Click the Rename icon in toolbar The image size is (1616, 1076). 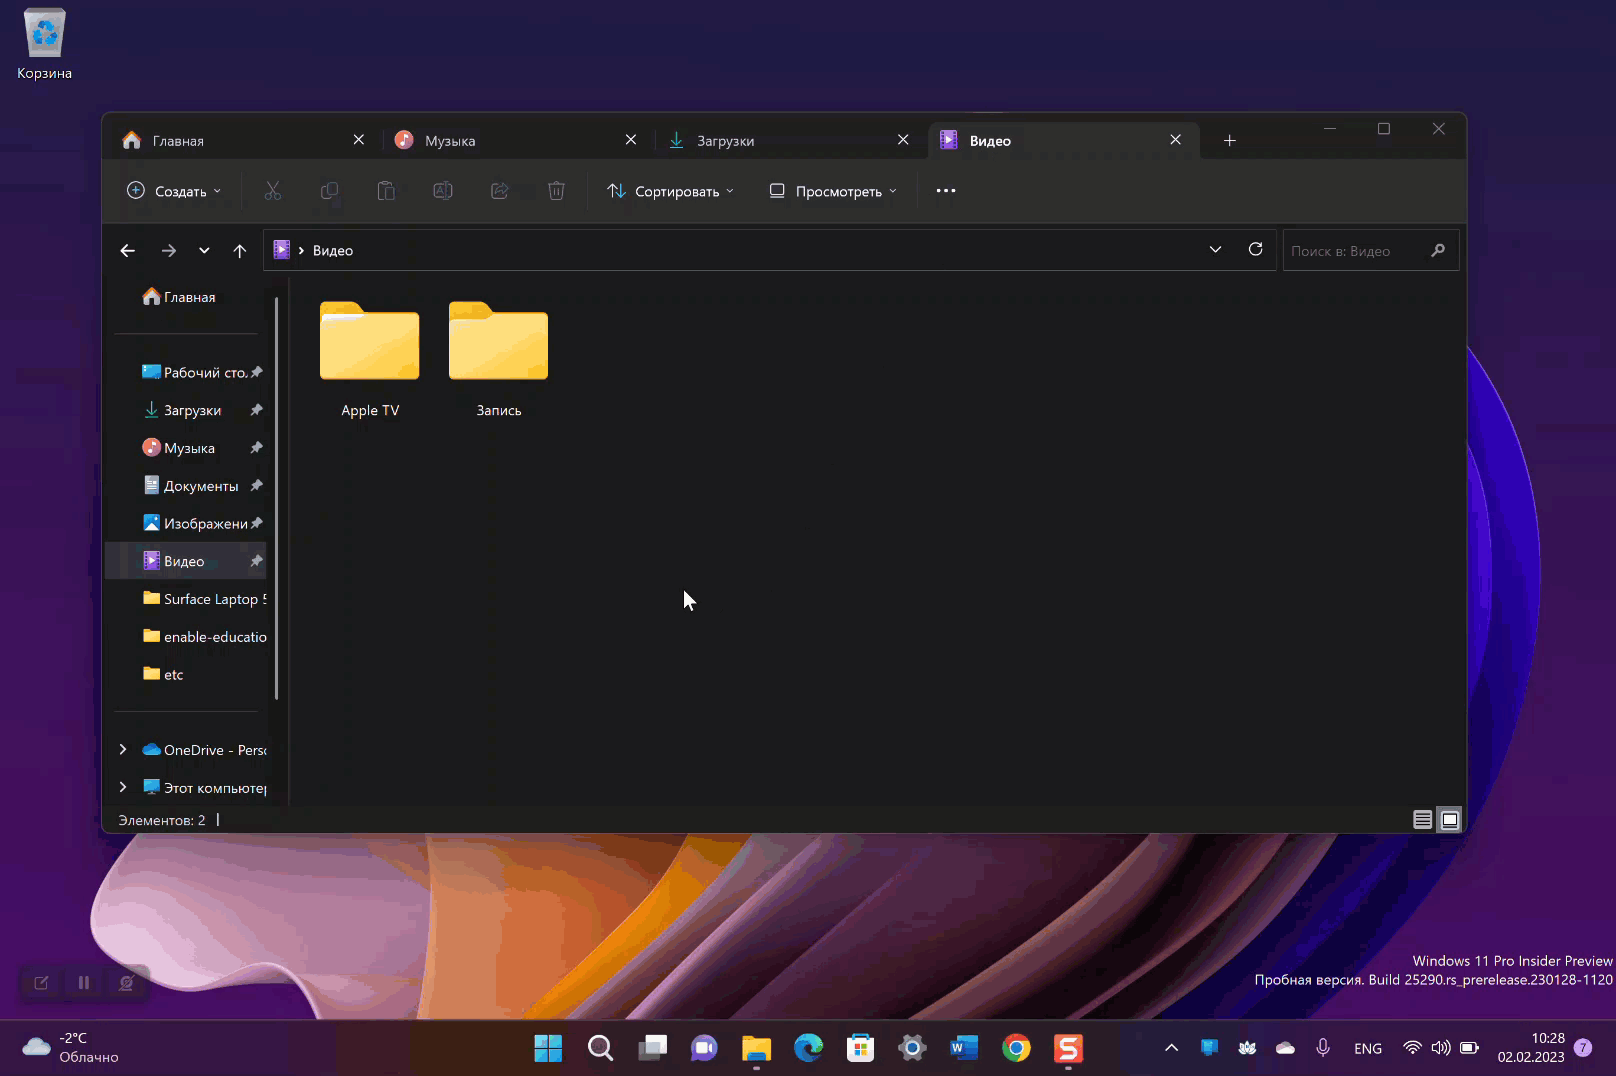[x=443, y=191]
